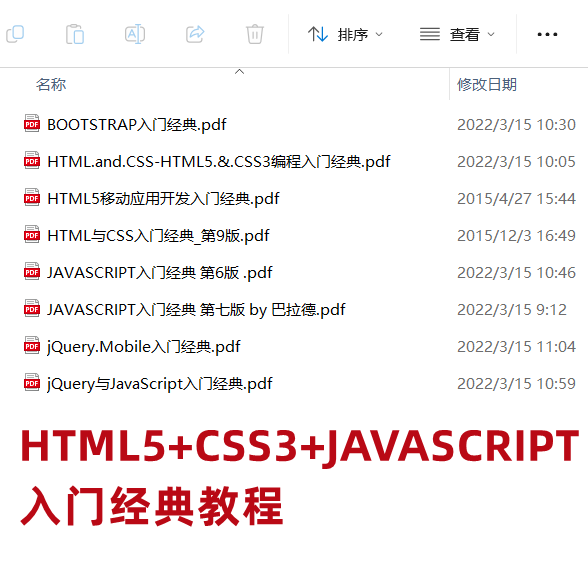Click the date 2022/3/15 10:05
The height and width of the screenshot is (588, 588).
[x=516, y=162]
